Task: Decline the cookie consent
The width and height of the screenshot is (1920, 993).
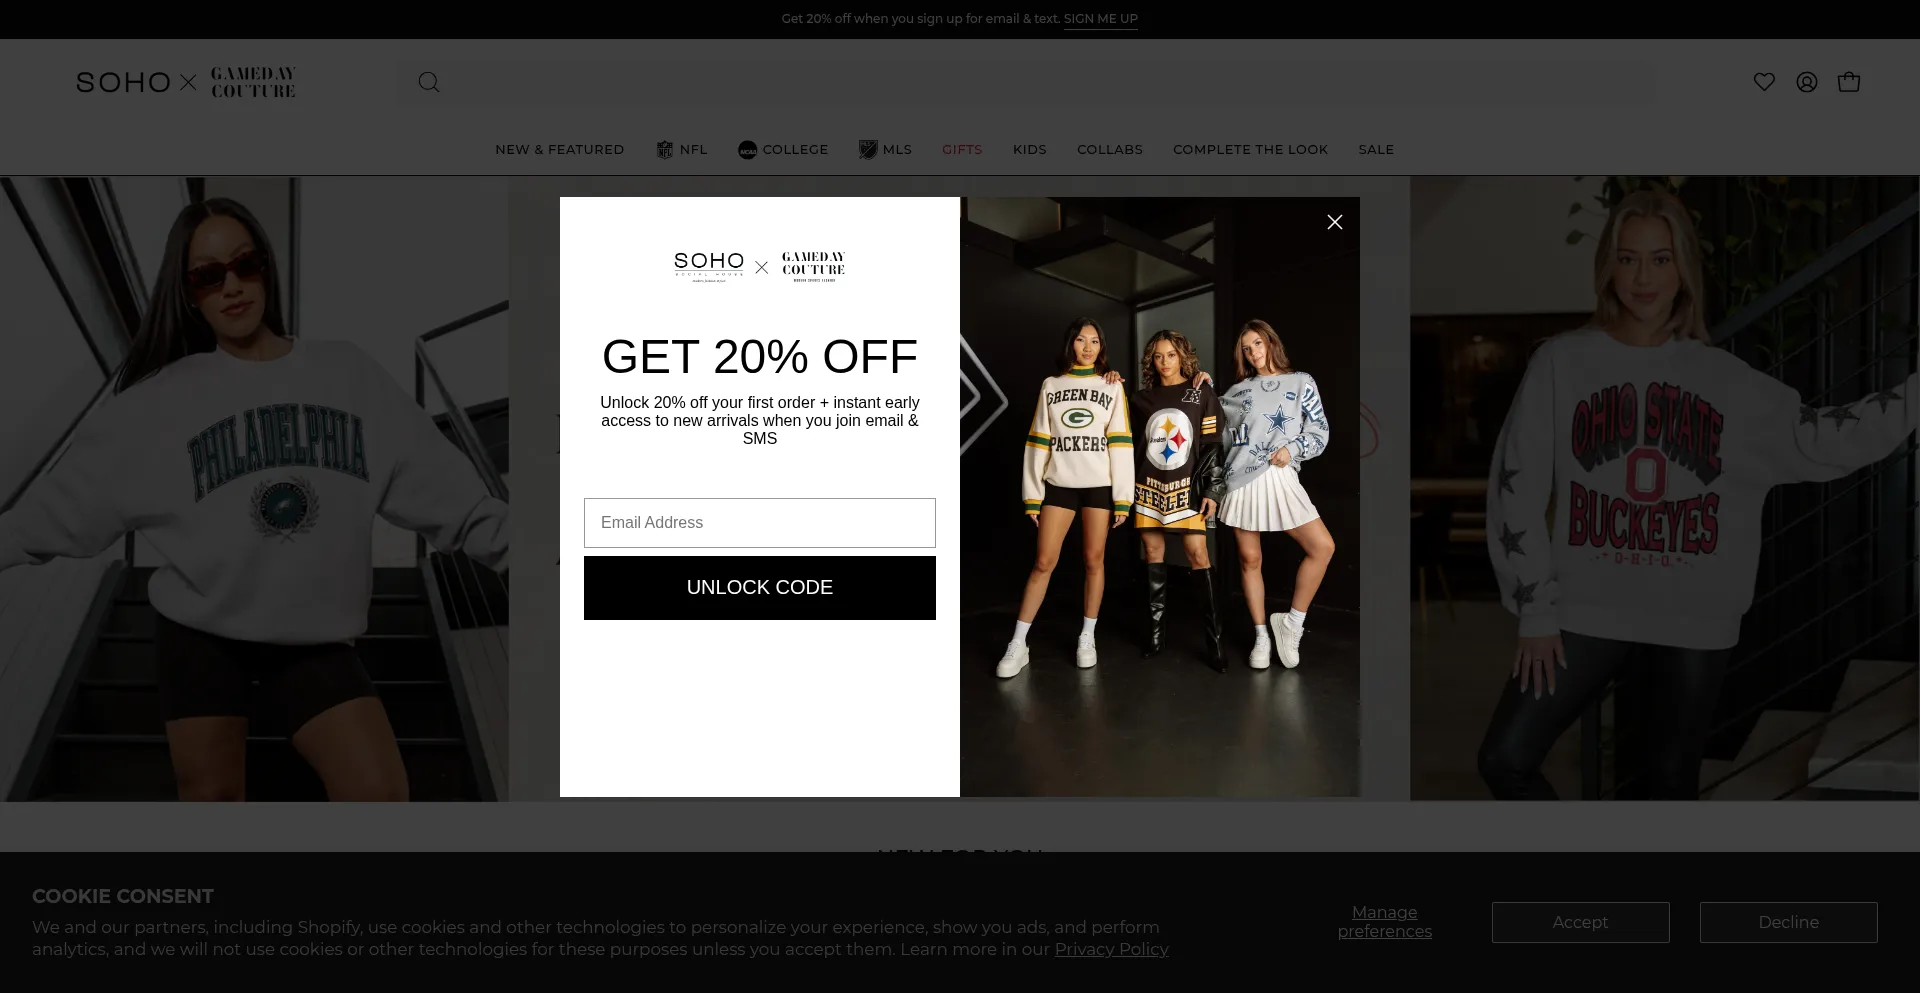Action: (x=1788, y=922)
